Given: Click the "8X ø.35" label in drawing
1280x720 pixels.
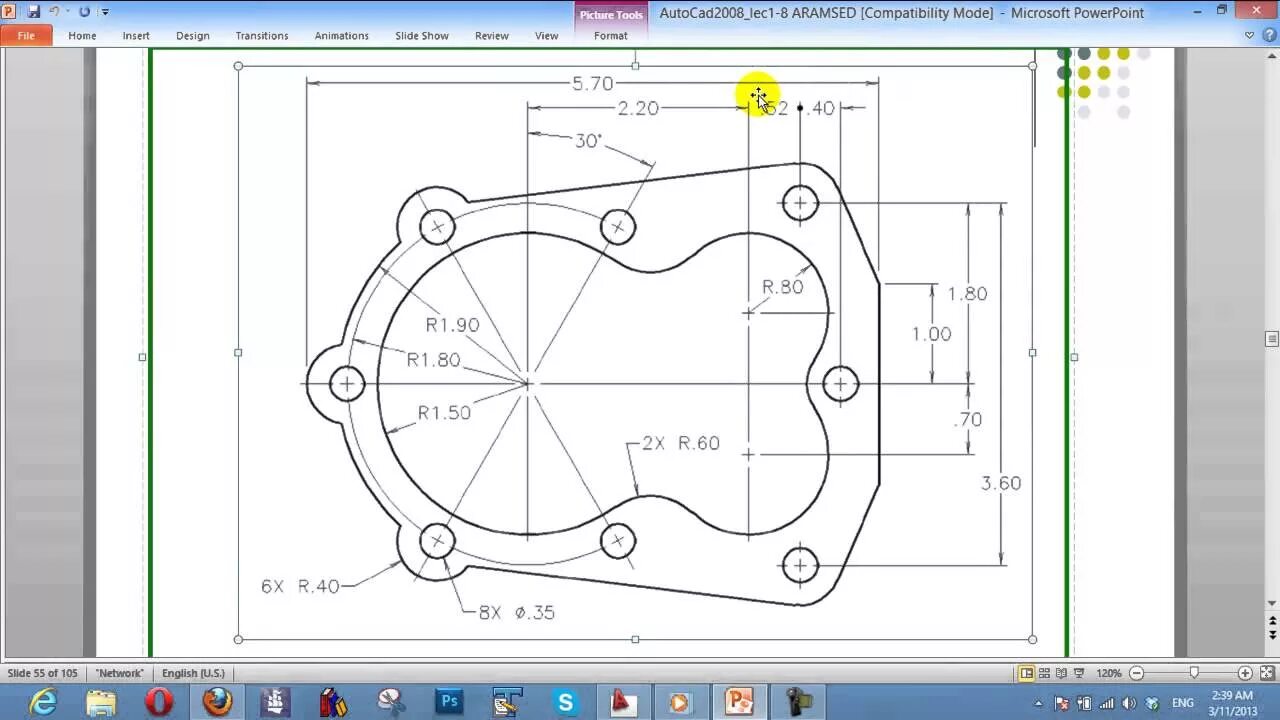Looking at the screenshot, I should 516,612.
